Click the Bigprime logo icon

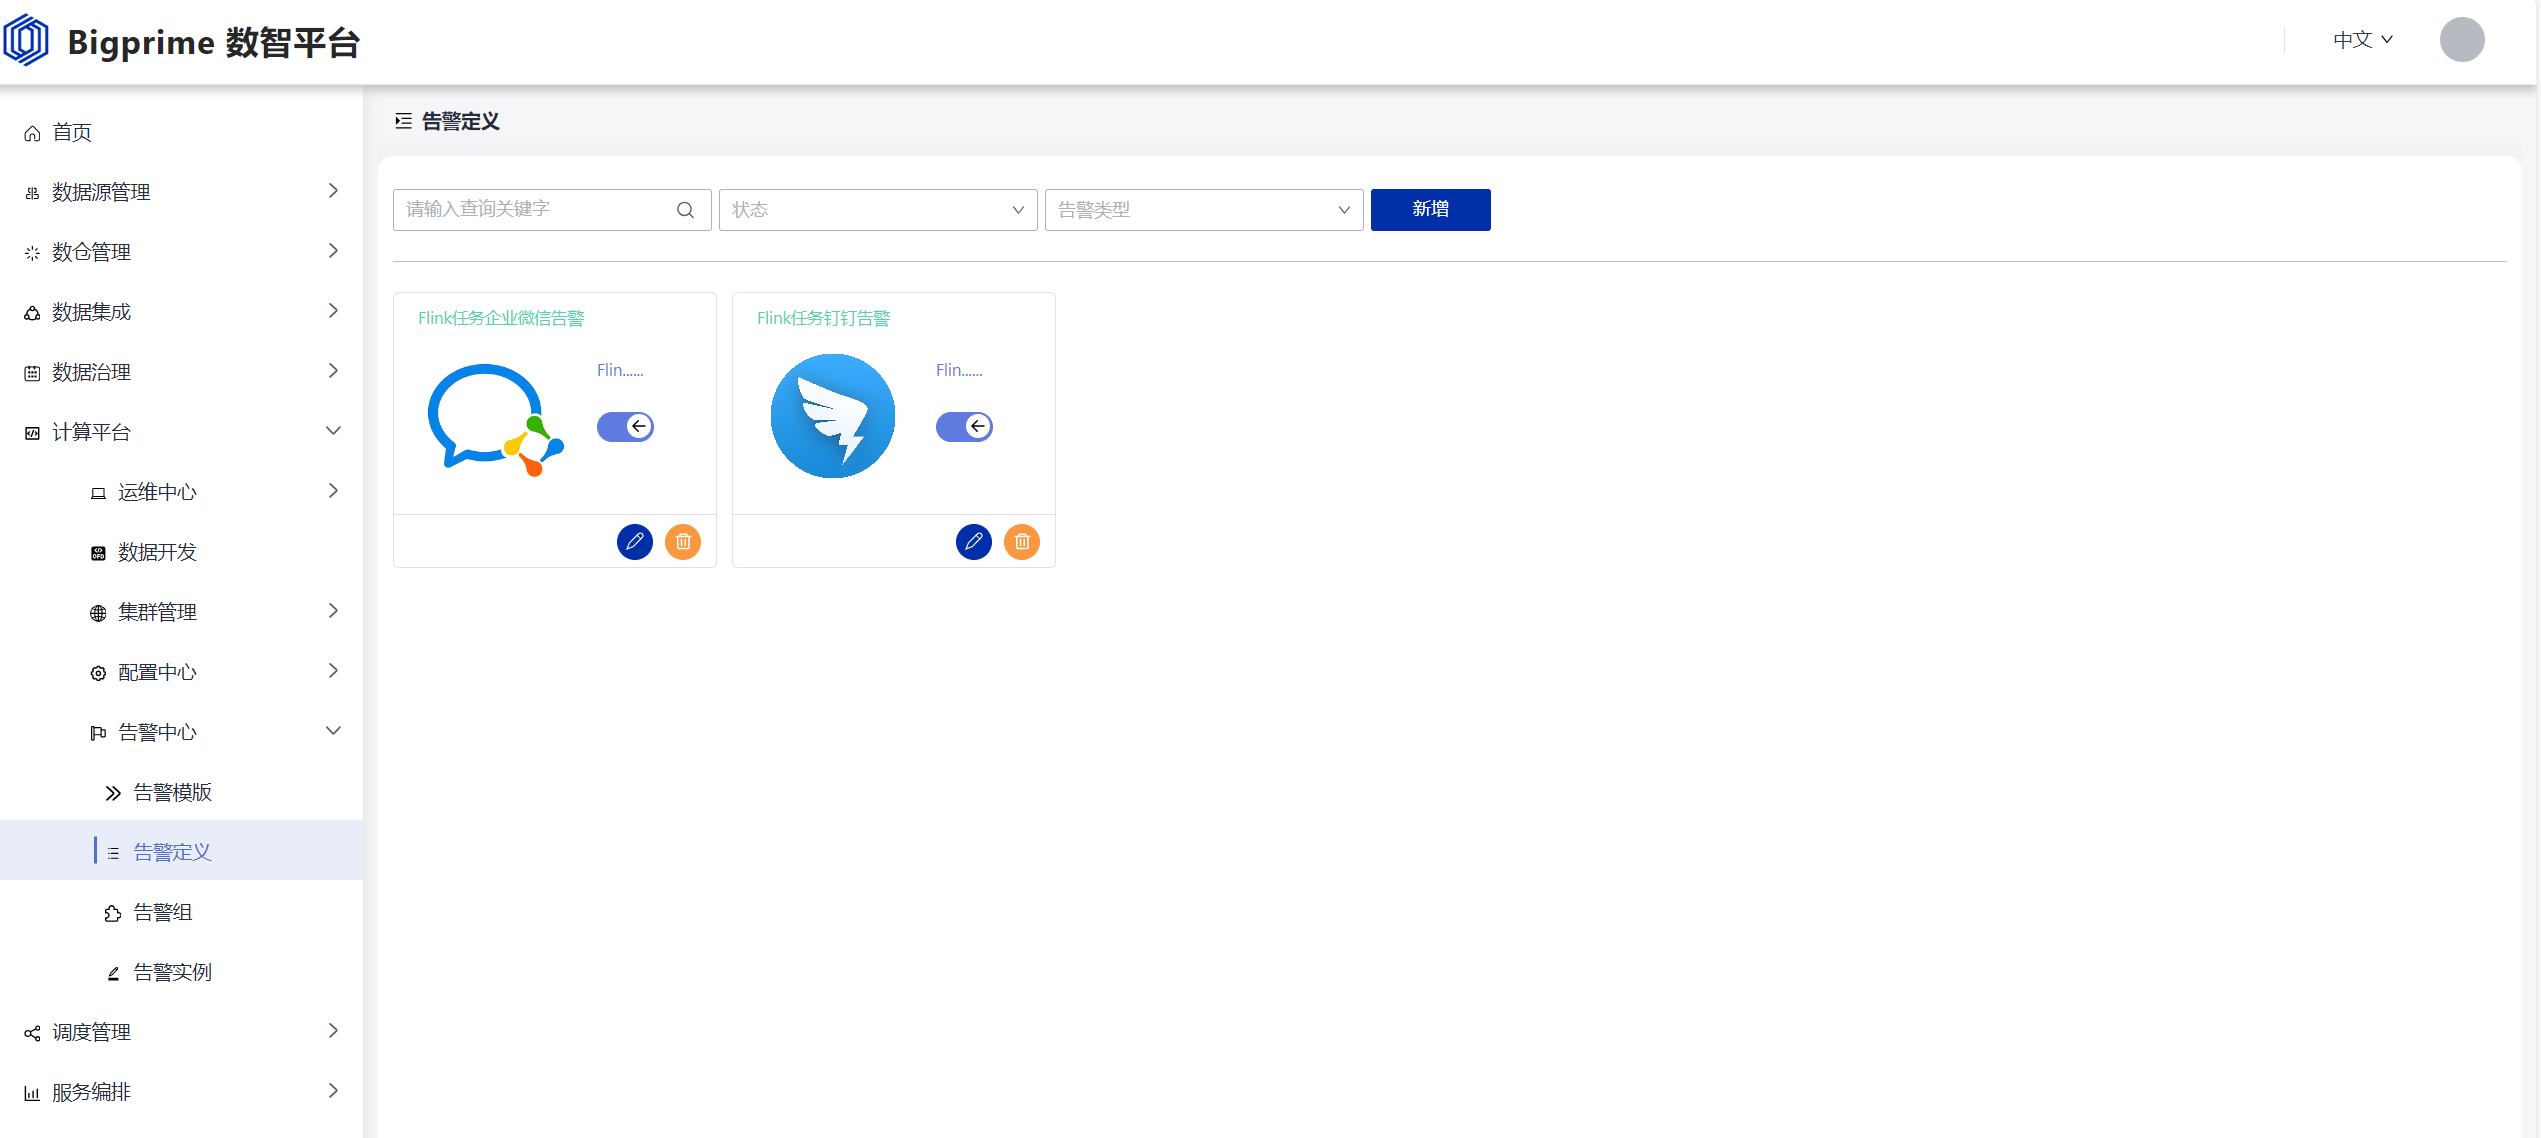point(26,41)
